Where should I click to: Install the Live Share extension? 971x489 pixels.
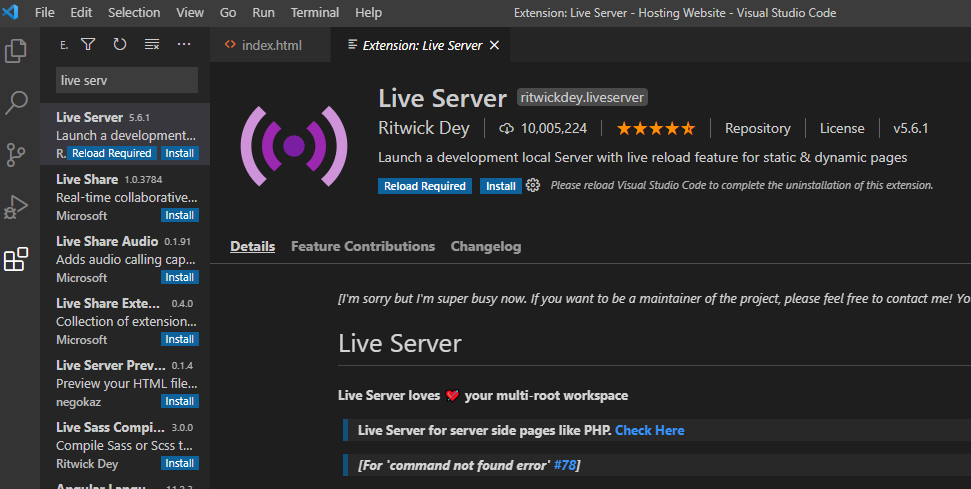click(x=180, y=215)
